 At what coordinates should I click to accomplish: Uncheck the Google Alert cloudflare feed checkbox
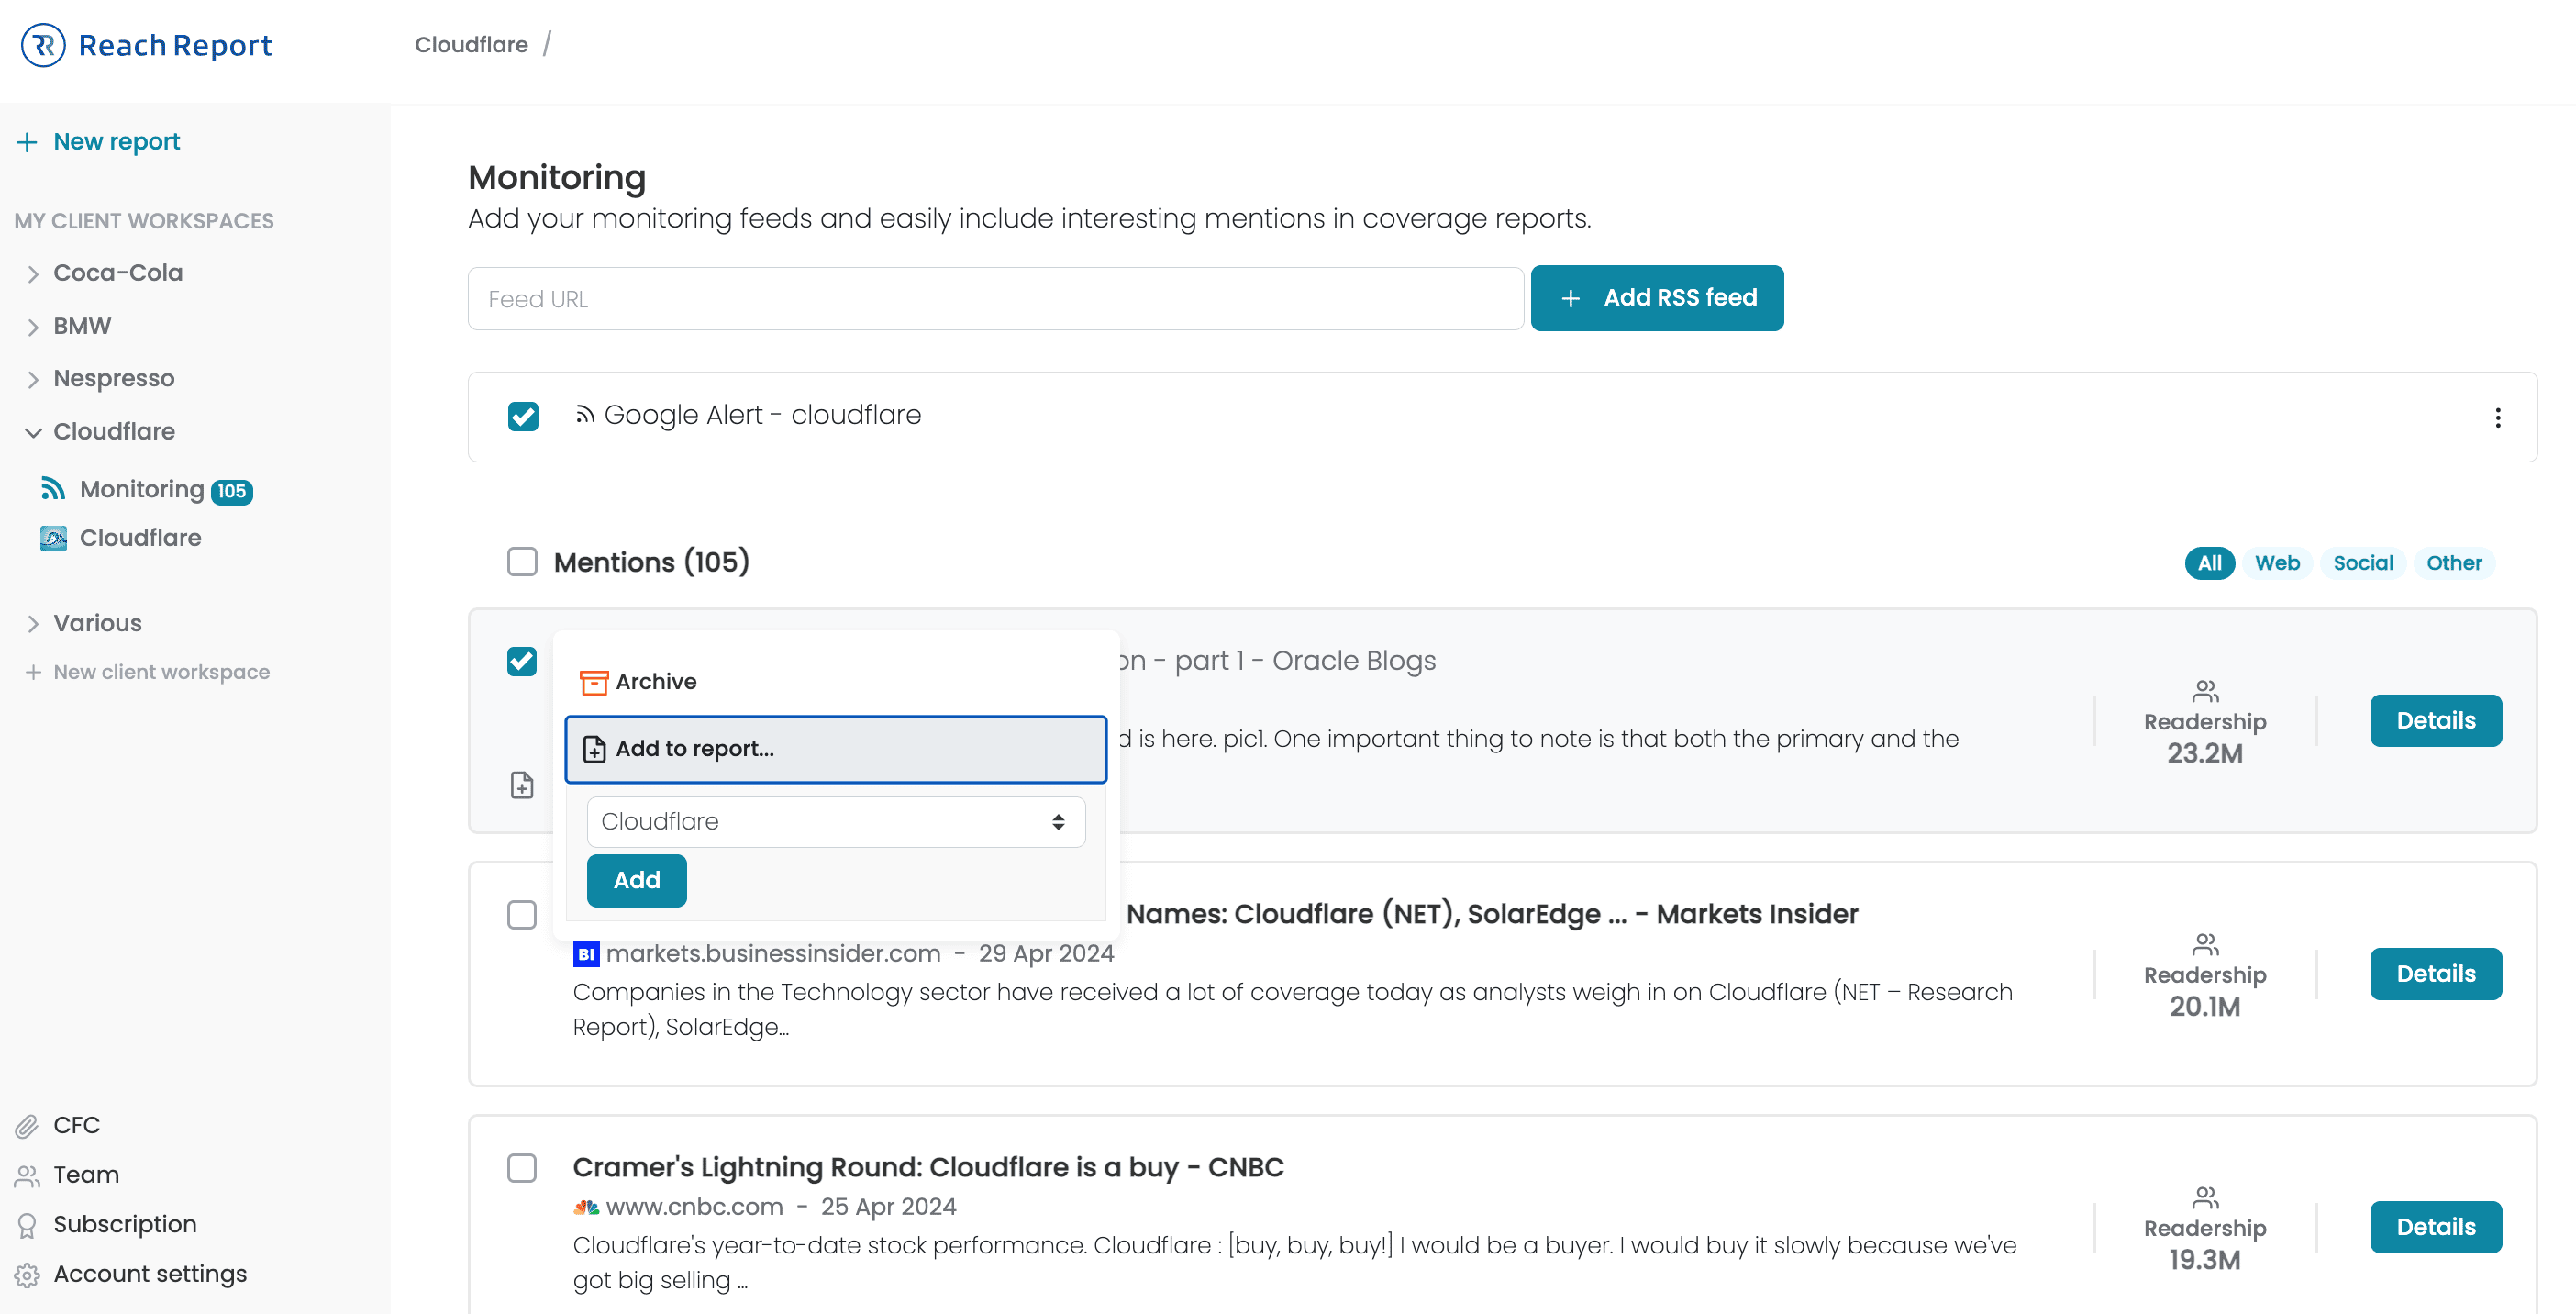(x=523, y=416)
